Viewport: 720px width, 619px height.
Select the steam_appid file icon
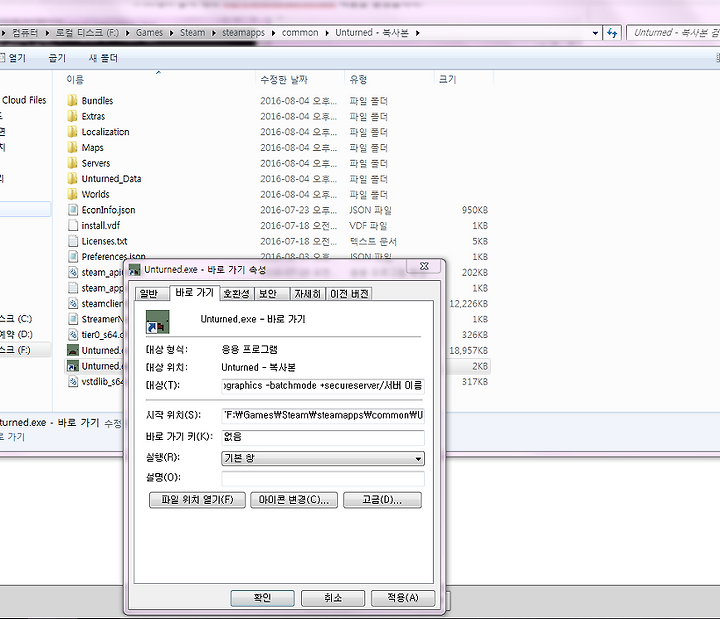73,288
